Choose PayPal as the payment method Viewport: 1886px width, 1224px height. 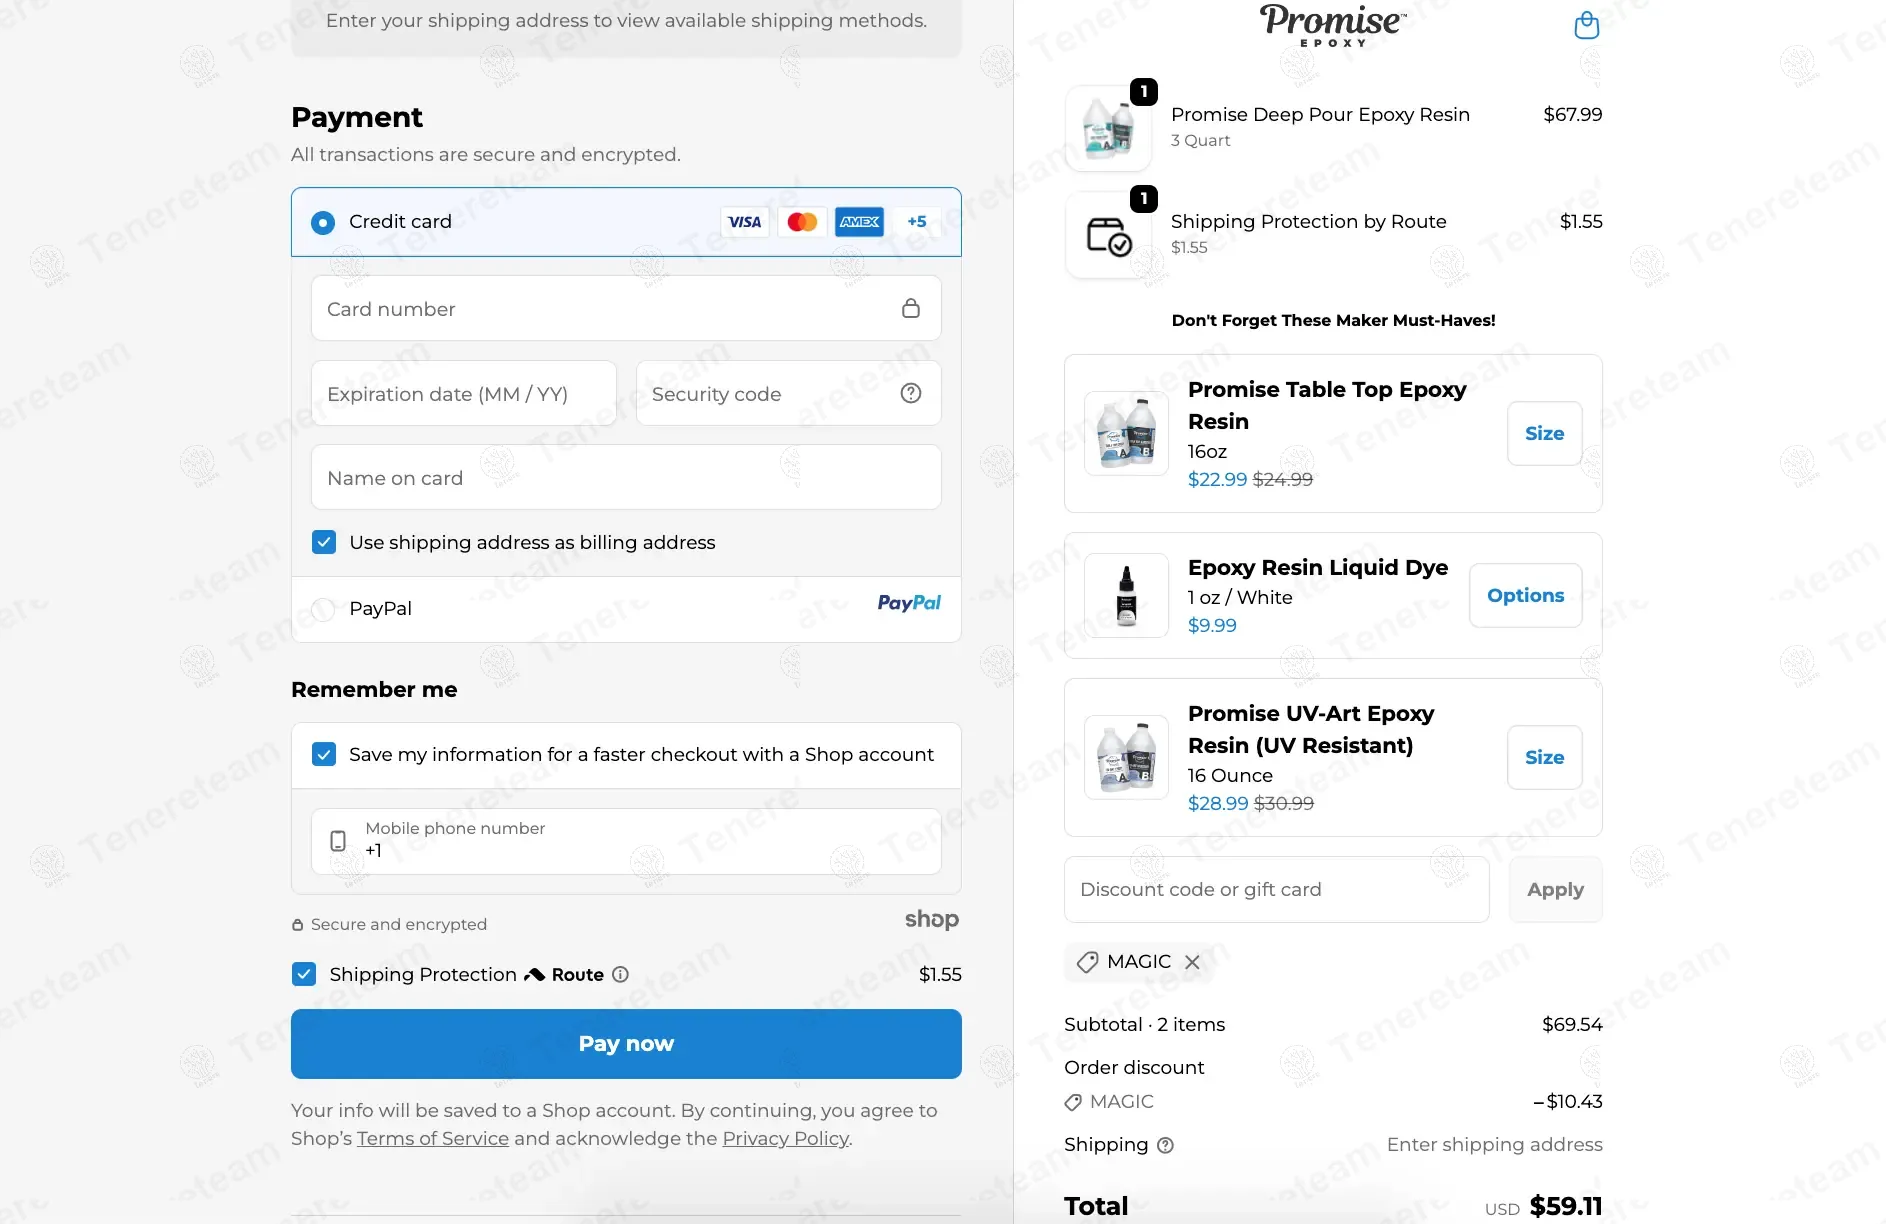coord(323,609)
